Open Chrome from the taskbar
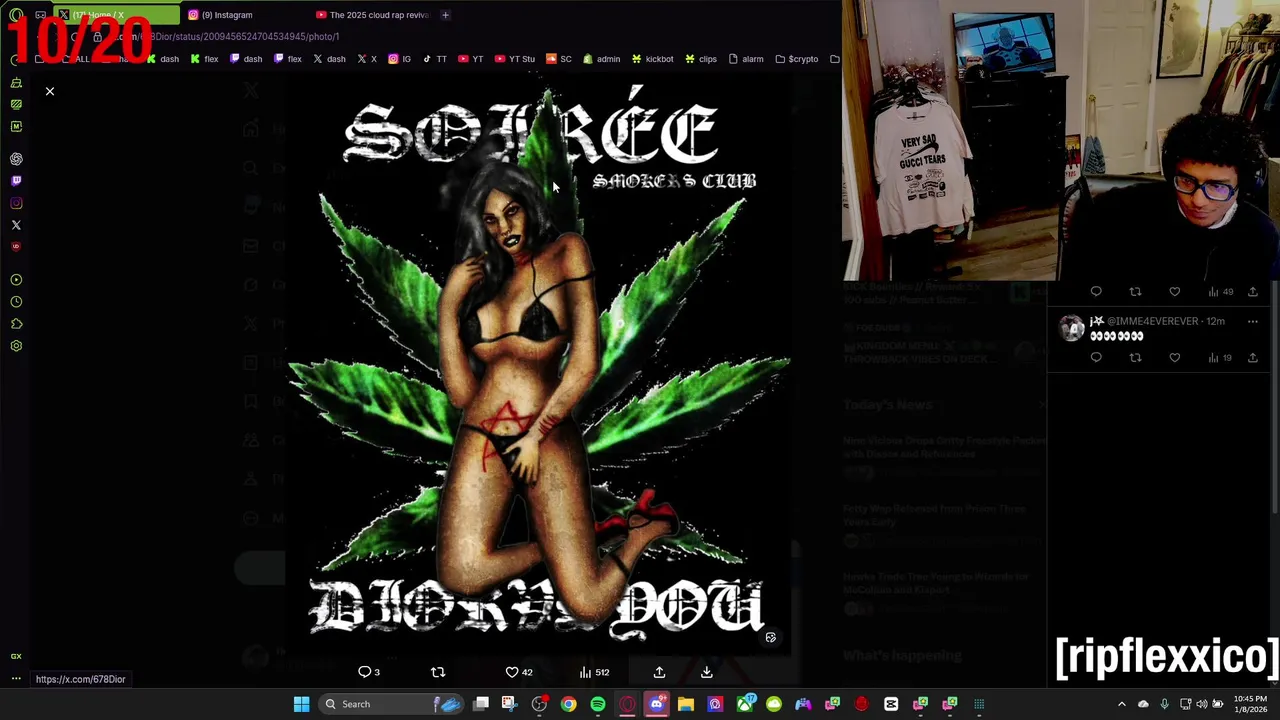1280x720 pixels. (x=568, y=704)
